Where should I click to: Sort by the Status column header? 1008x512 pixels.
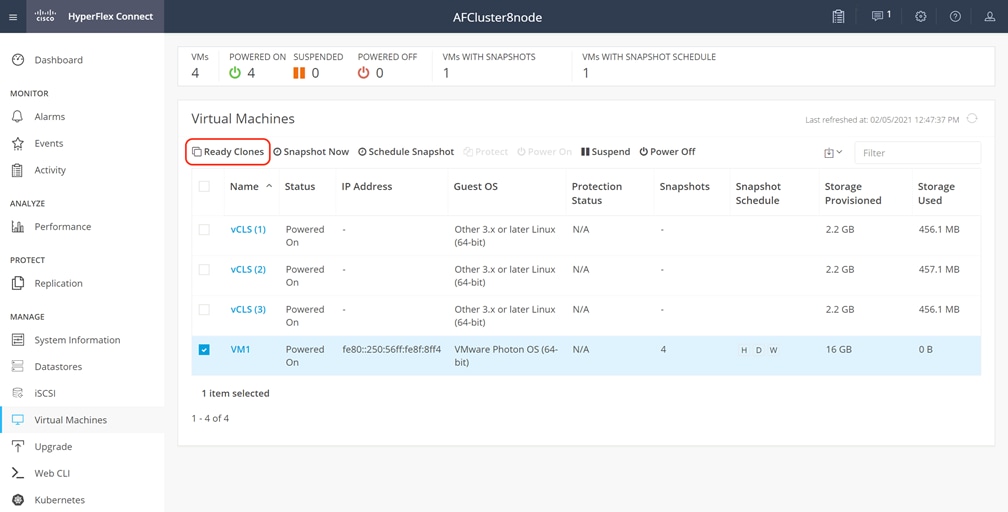(x=300, y=187)
